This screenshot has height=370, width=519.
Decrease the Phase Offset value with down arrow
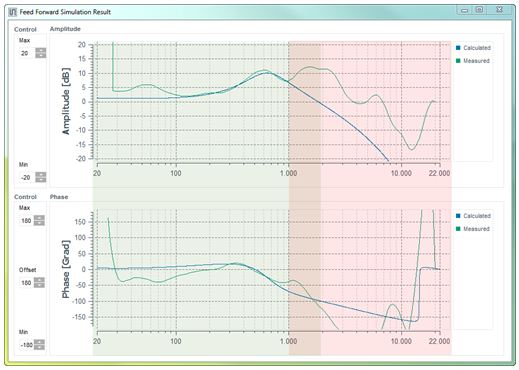[x=39, y=285]
